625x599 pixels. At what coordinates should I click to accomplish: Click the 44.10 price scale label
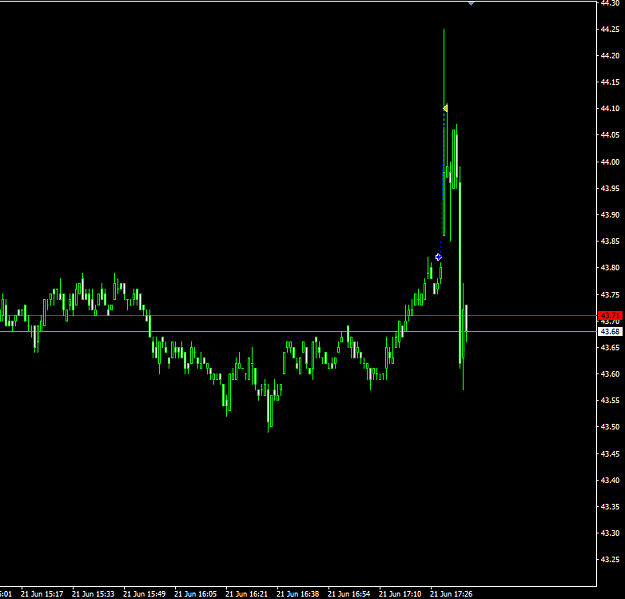coord(610,108)
